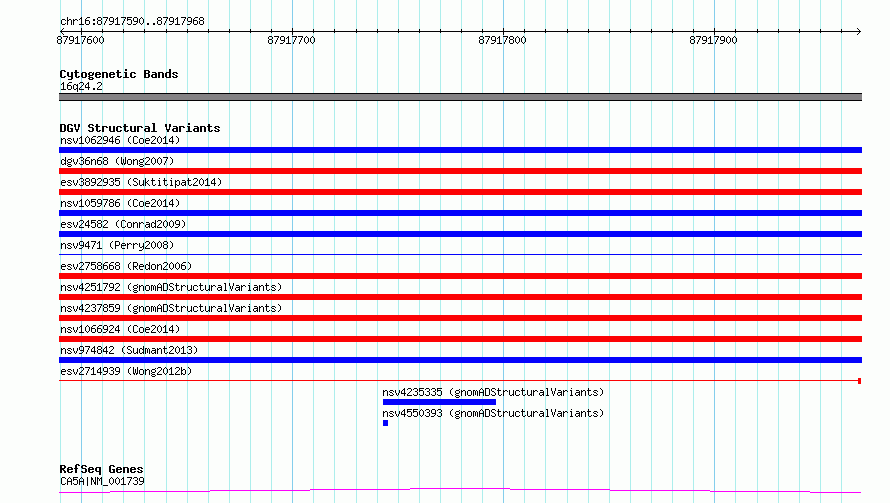
Task: Select variant label nsv974842 (Sudmant2013)
Action: tap(129, 350)
